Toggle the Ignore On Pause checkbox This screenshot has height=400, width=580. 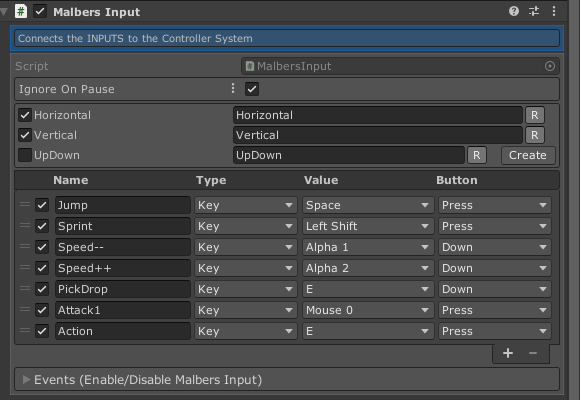pyautogui.click(x=252, y=89)
